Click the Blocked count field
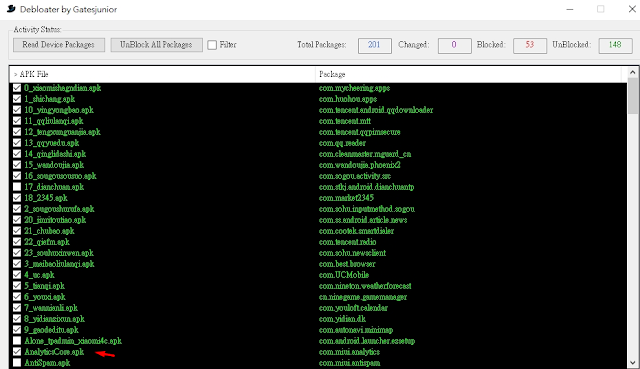Viewport: 640px width, 369px height. click(530, 45)
